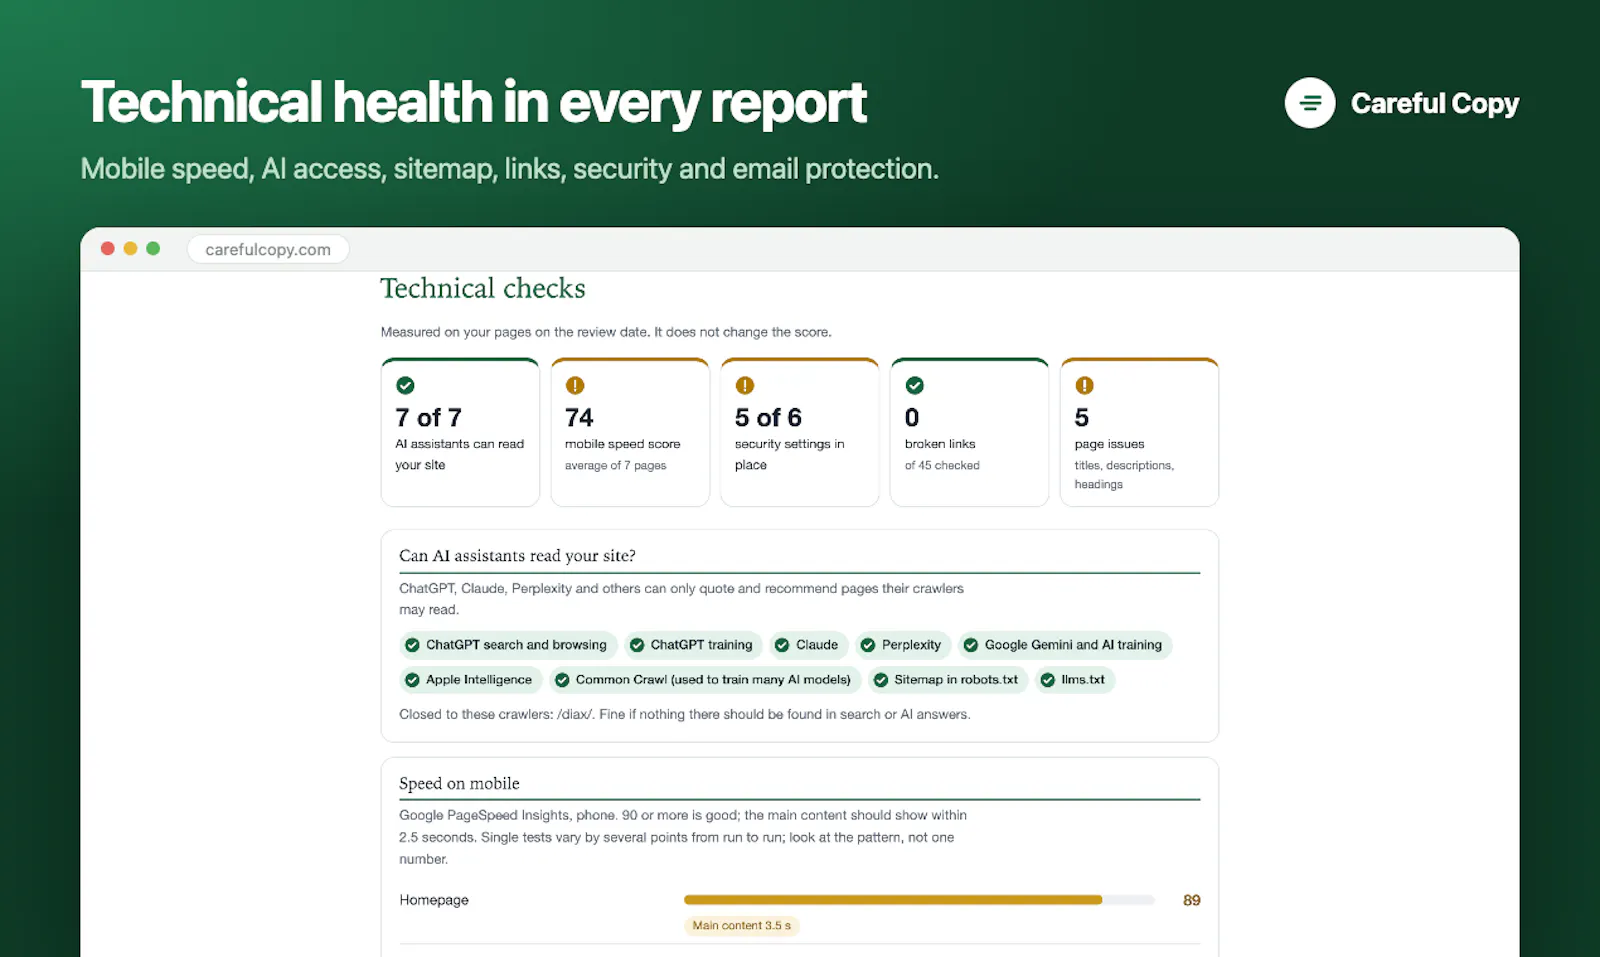Click the green check icon on the '0' broken links card
The image size is (1600, 957).
[915, 385]
